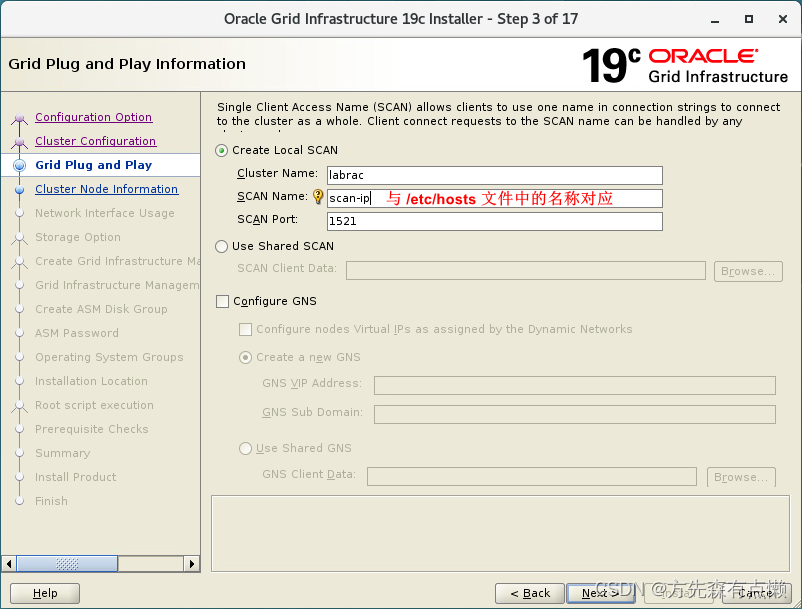Viewport: 802px width, 609px height.
Task: Go to Cluster Configuration step
Action: coord(96,141)
